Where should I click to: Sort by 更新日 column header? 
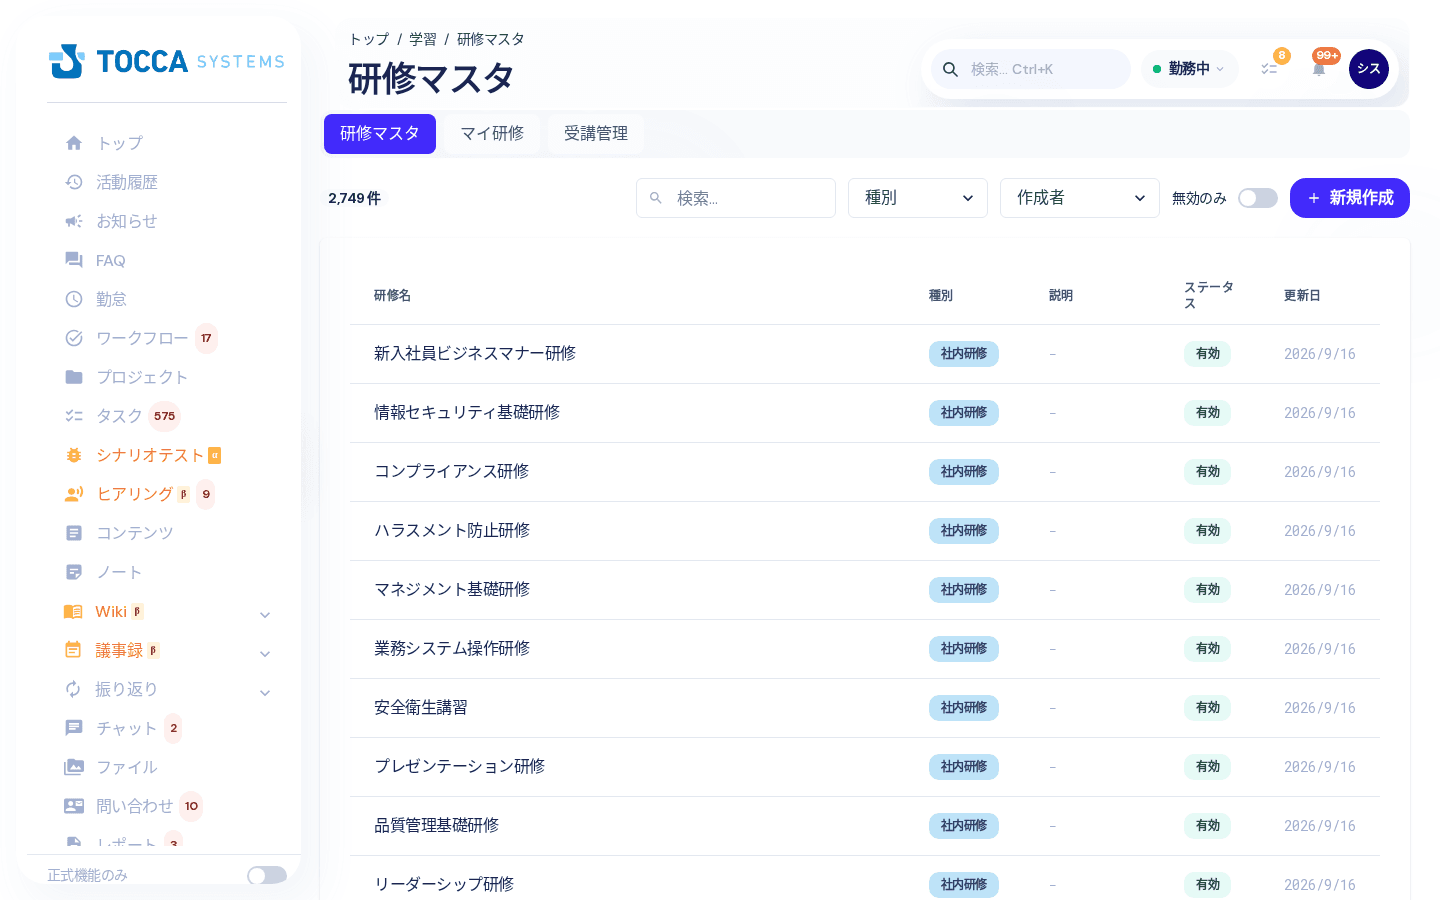click(1302, 295)
